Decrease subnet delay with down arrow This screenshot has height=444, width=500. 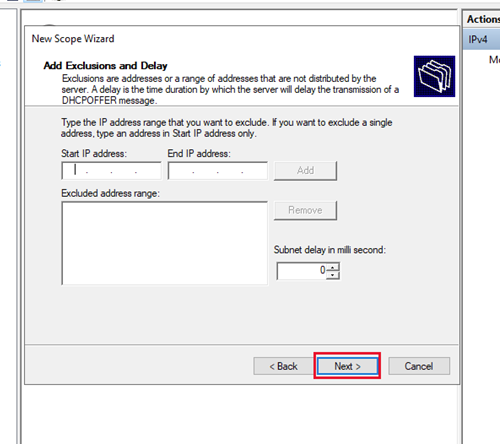point(333,275)
